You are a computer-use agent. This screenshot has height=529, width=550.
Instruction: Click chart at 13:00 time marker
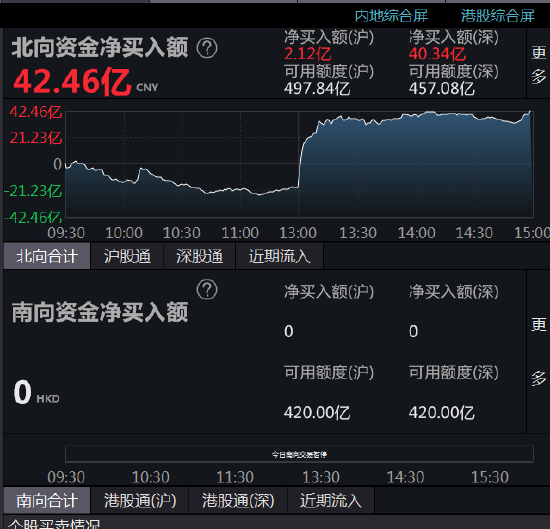298,233
